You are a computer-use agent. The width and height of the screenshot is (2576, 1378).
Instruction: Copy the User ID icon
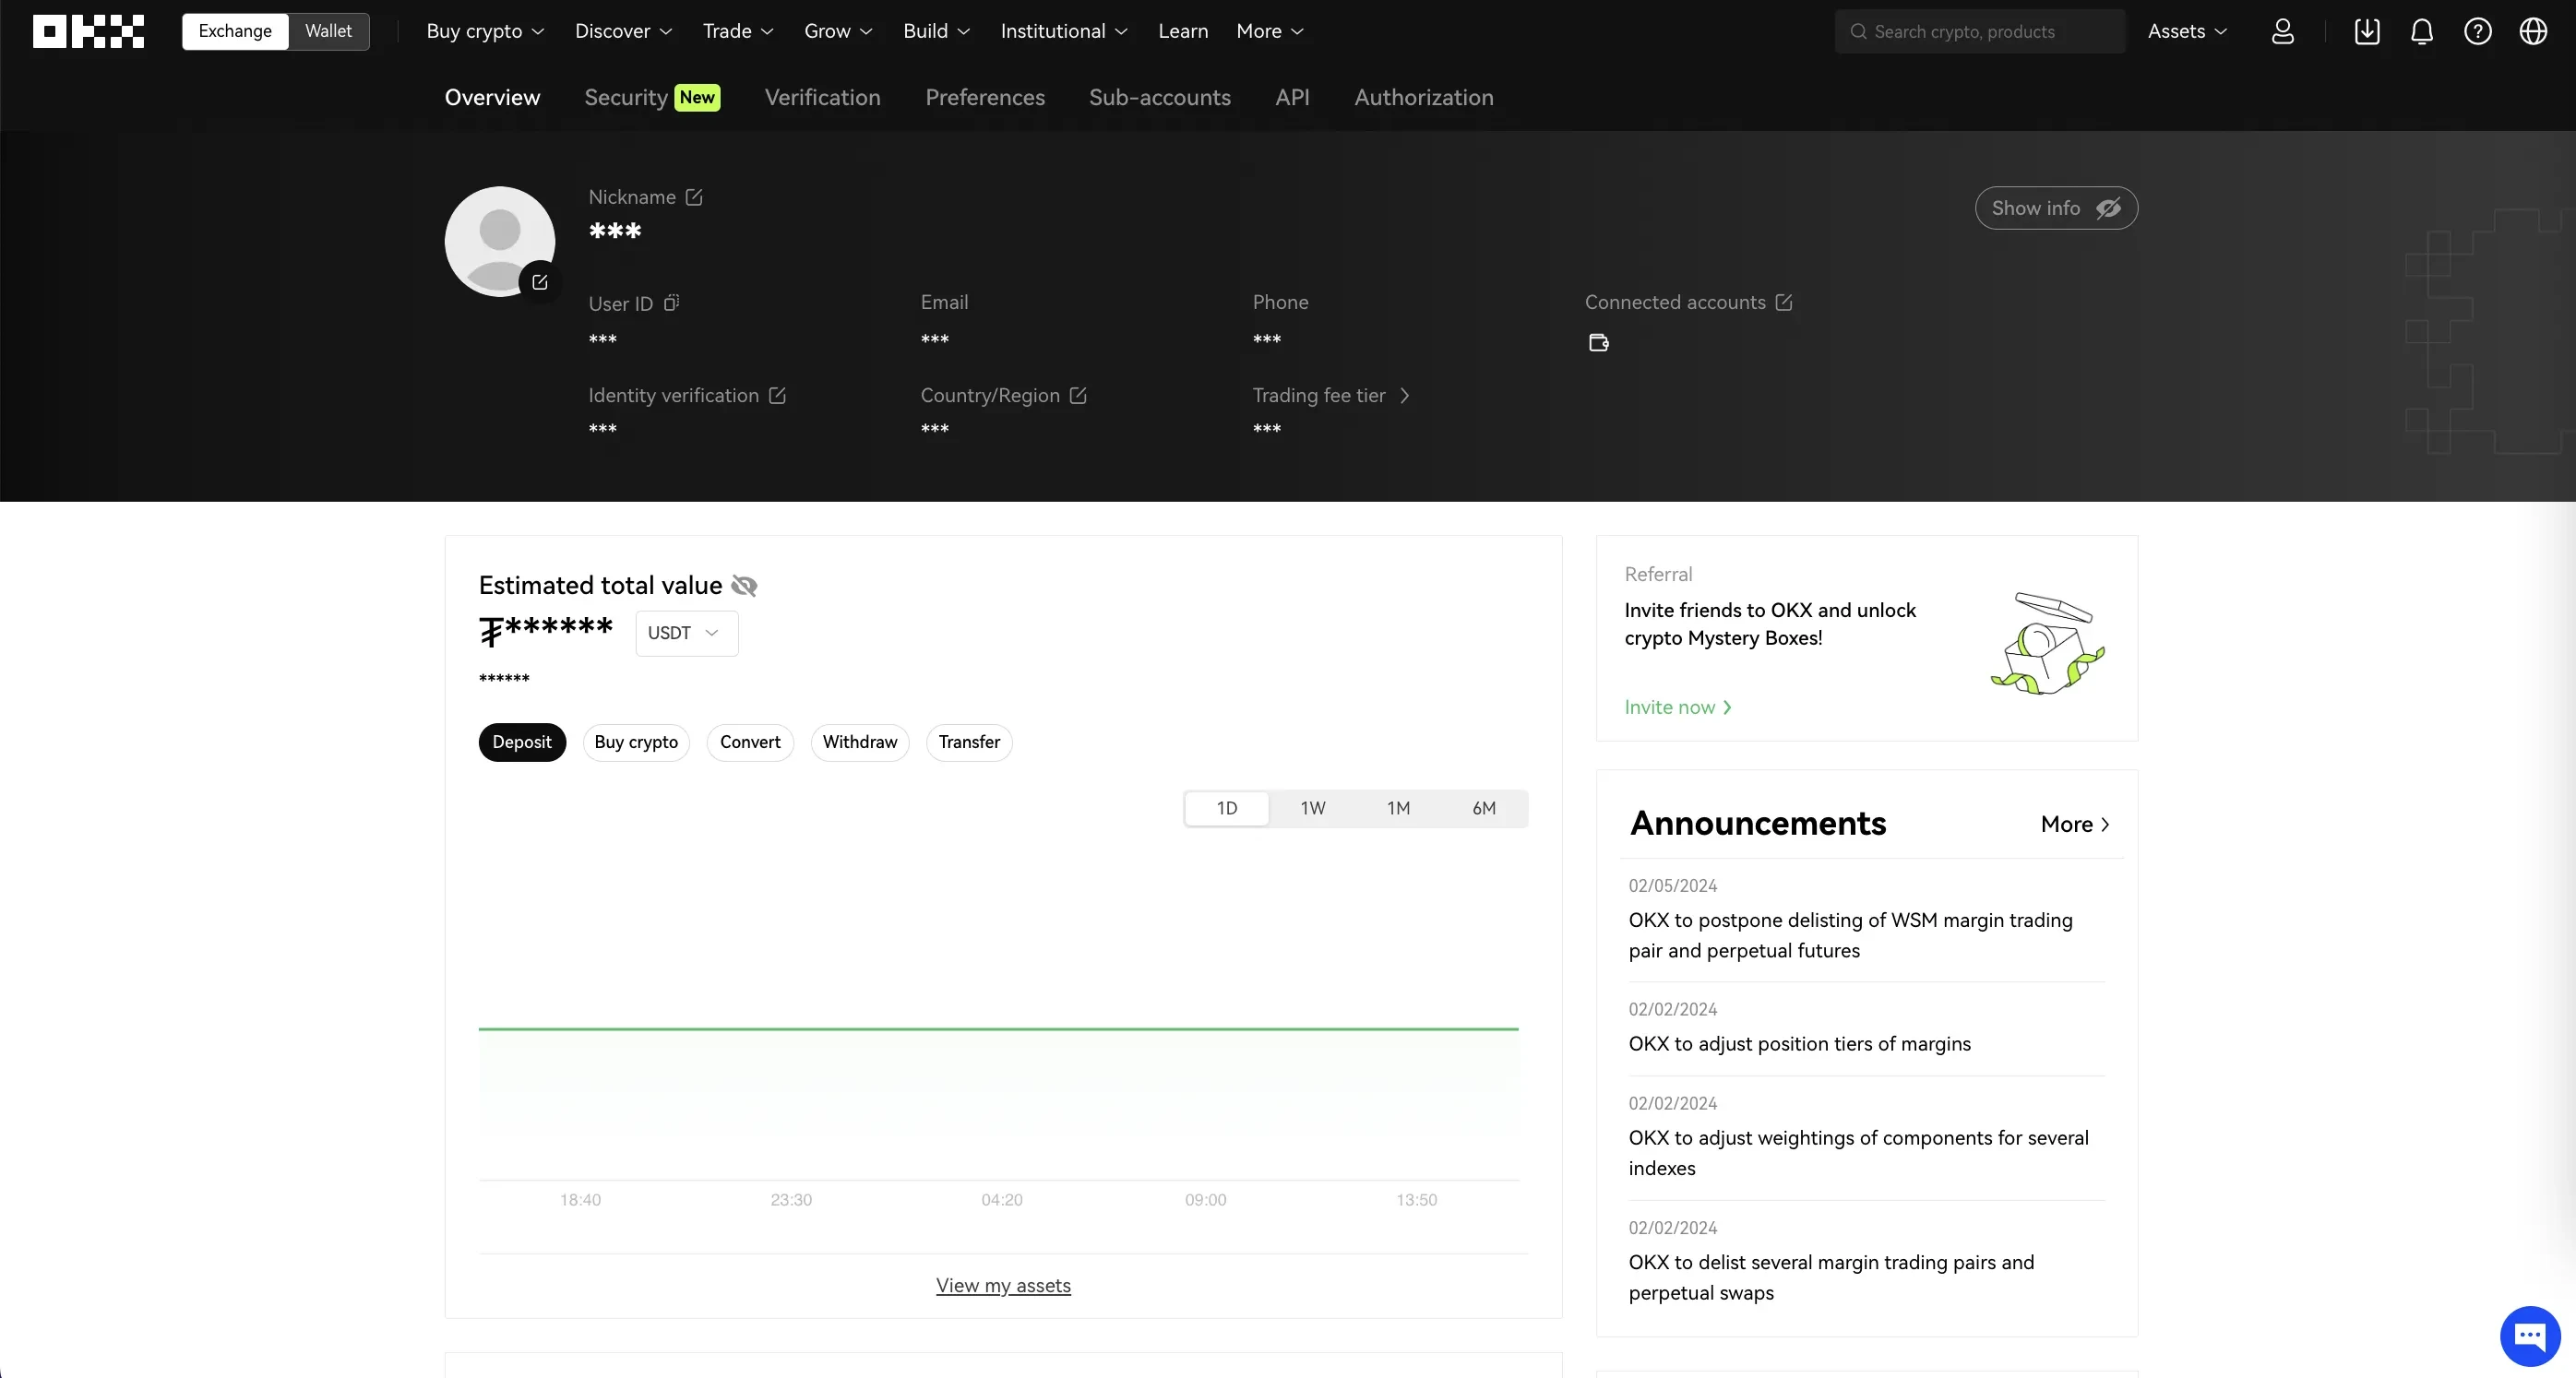coord(672,302)
